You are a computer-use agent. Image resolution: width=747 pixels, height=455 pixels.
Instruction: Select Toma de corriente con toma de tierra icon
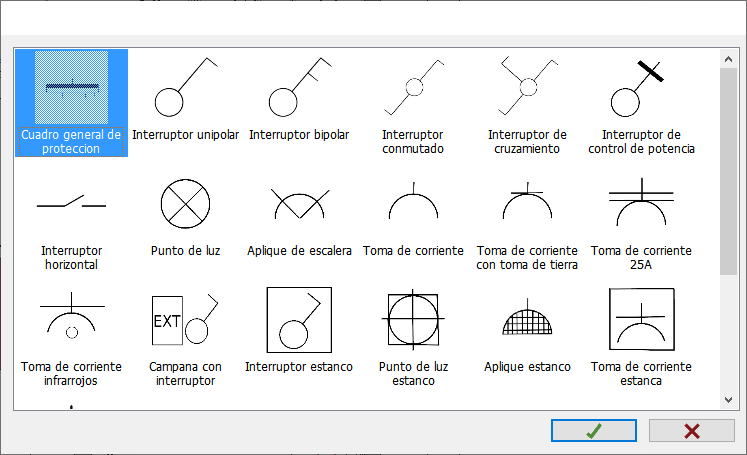click(527, 200)
